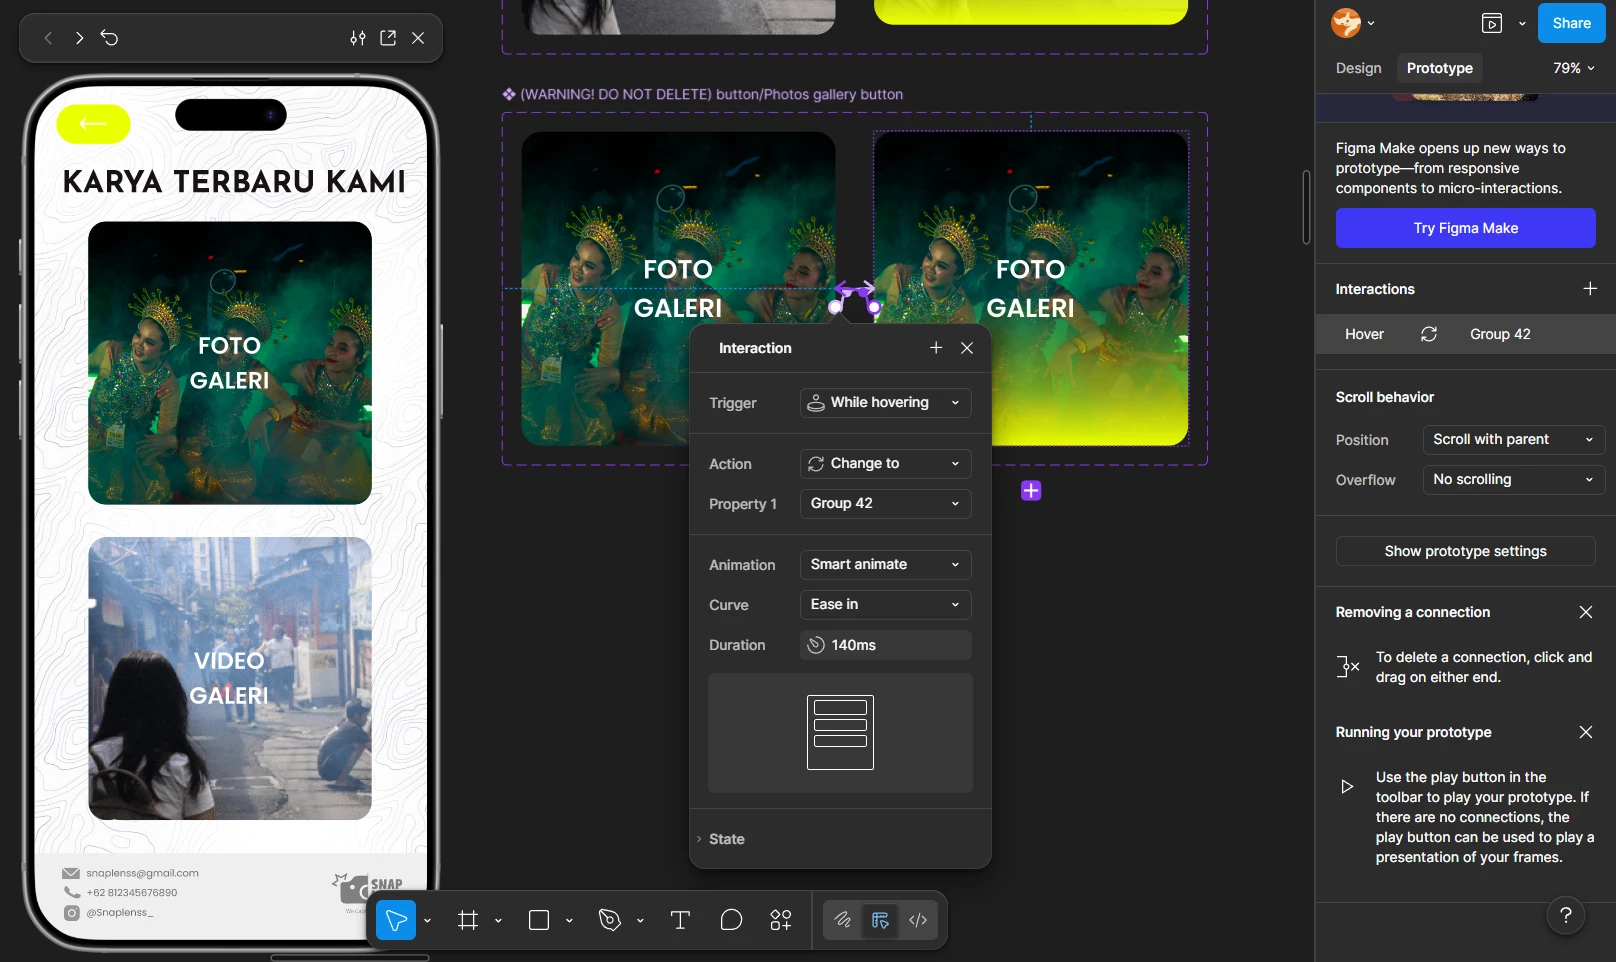Open the Trigger While hovering dropdown

click(x=885, y=403)
